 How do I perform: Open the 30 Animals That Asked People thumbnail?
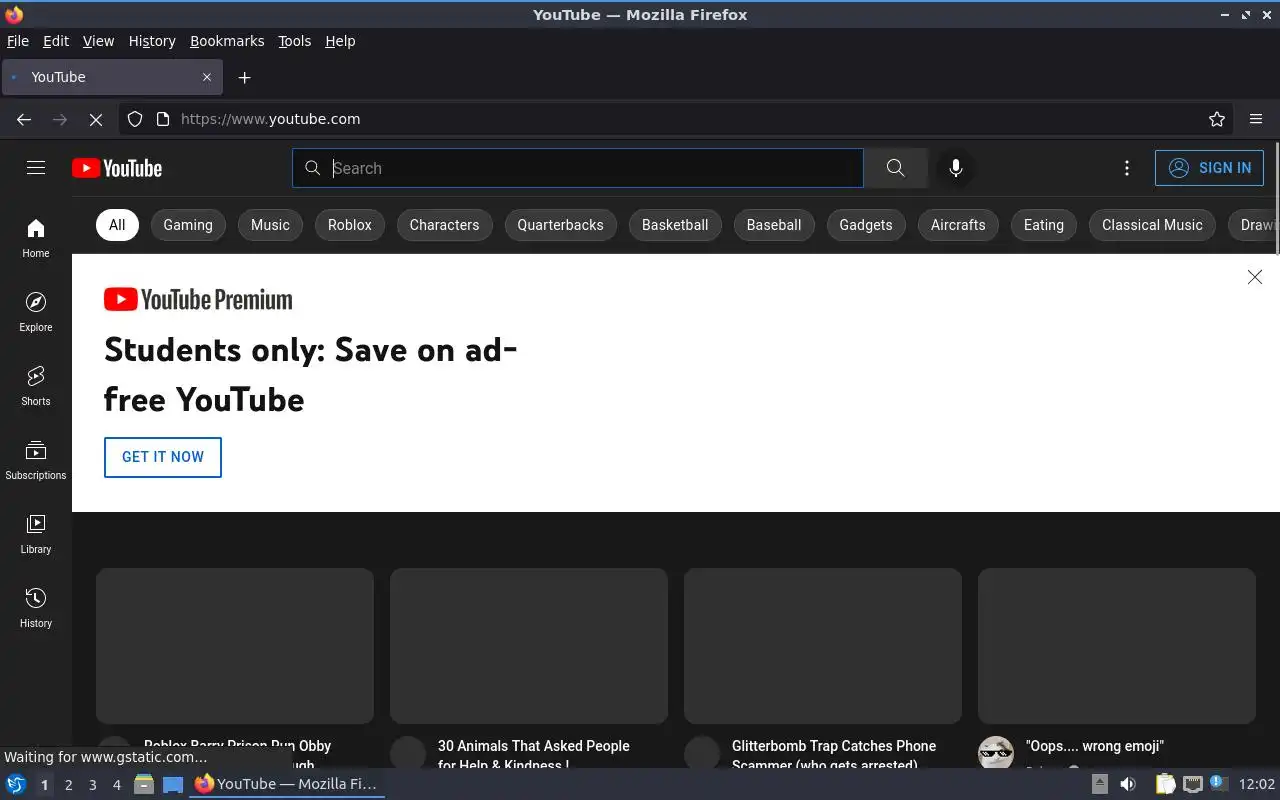[529, 646]
